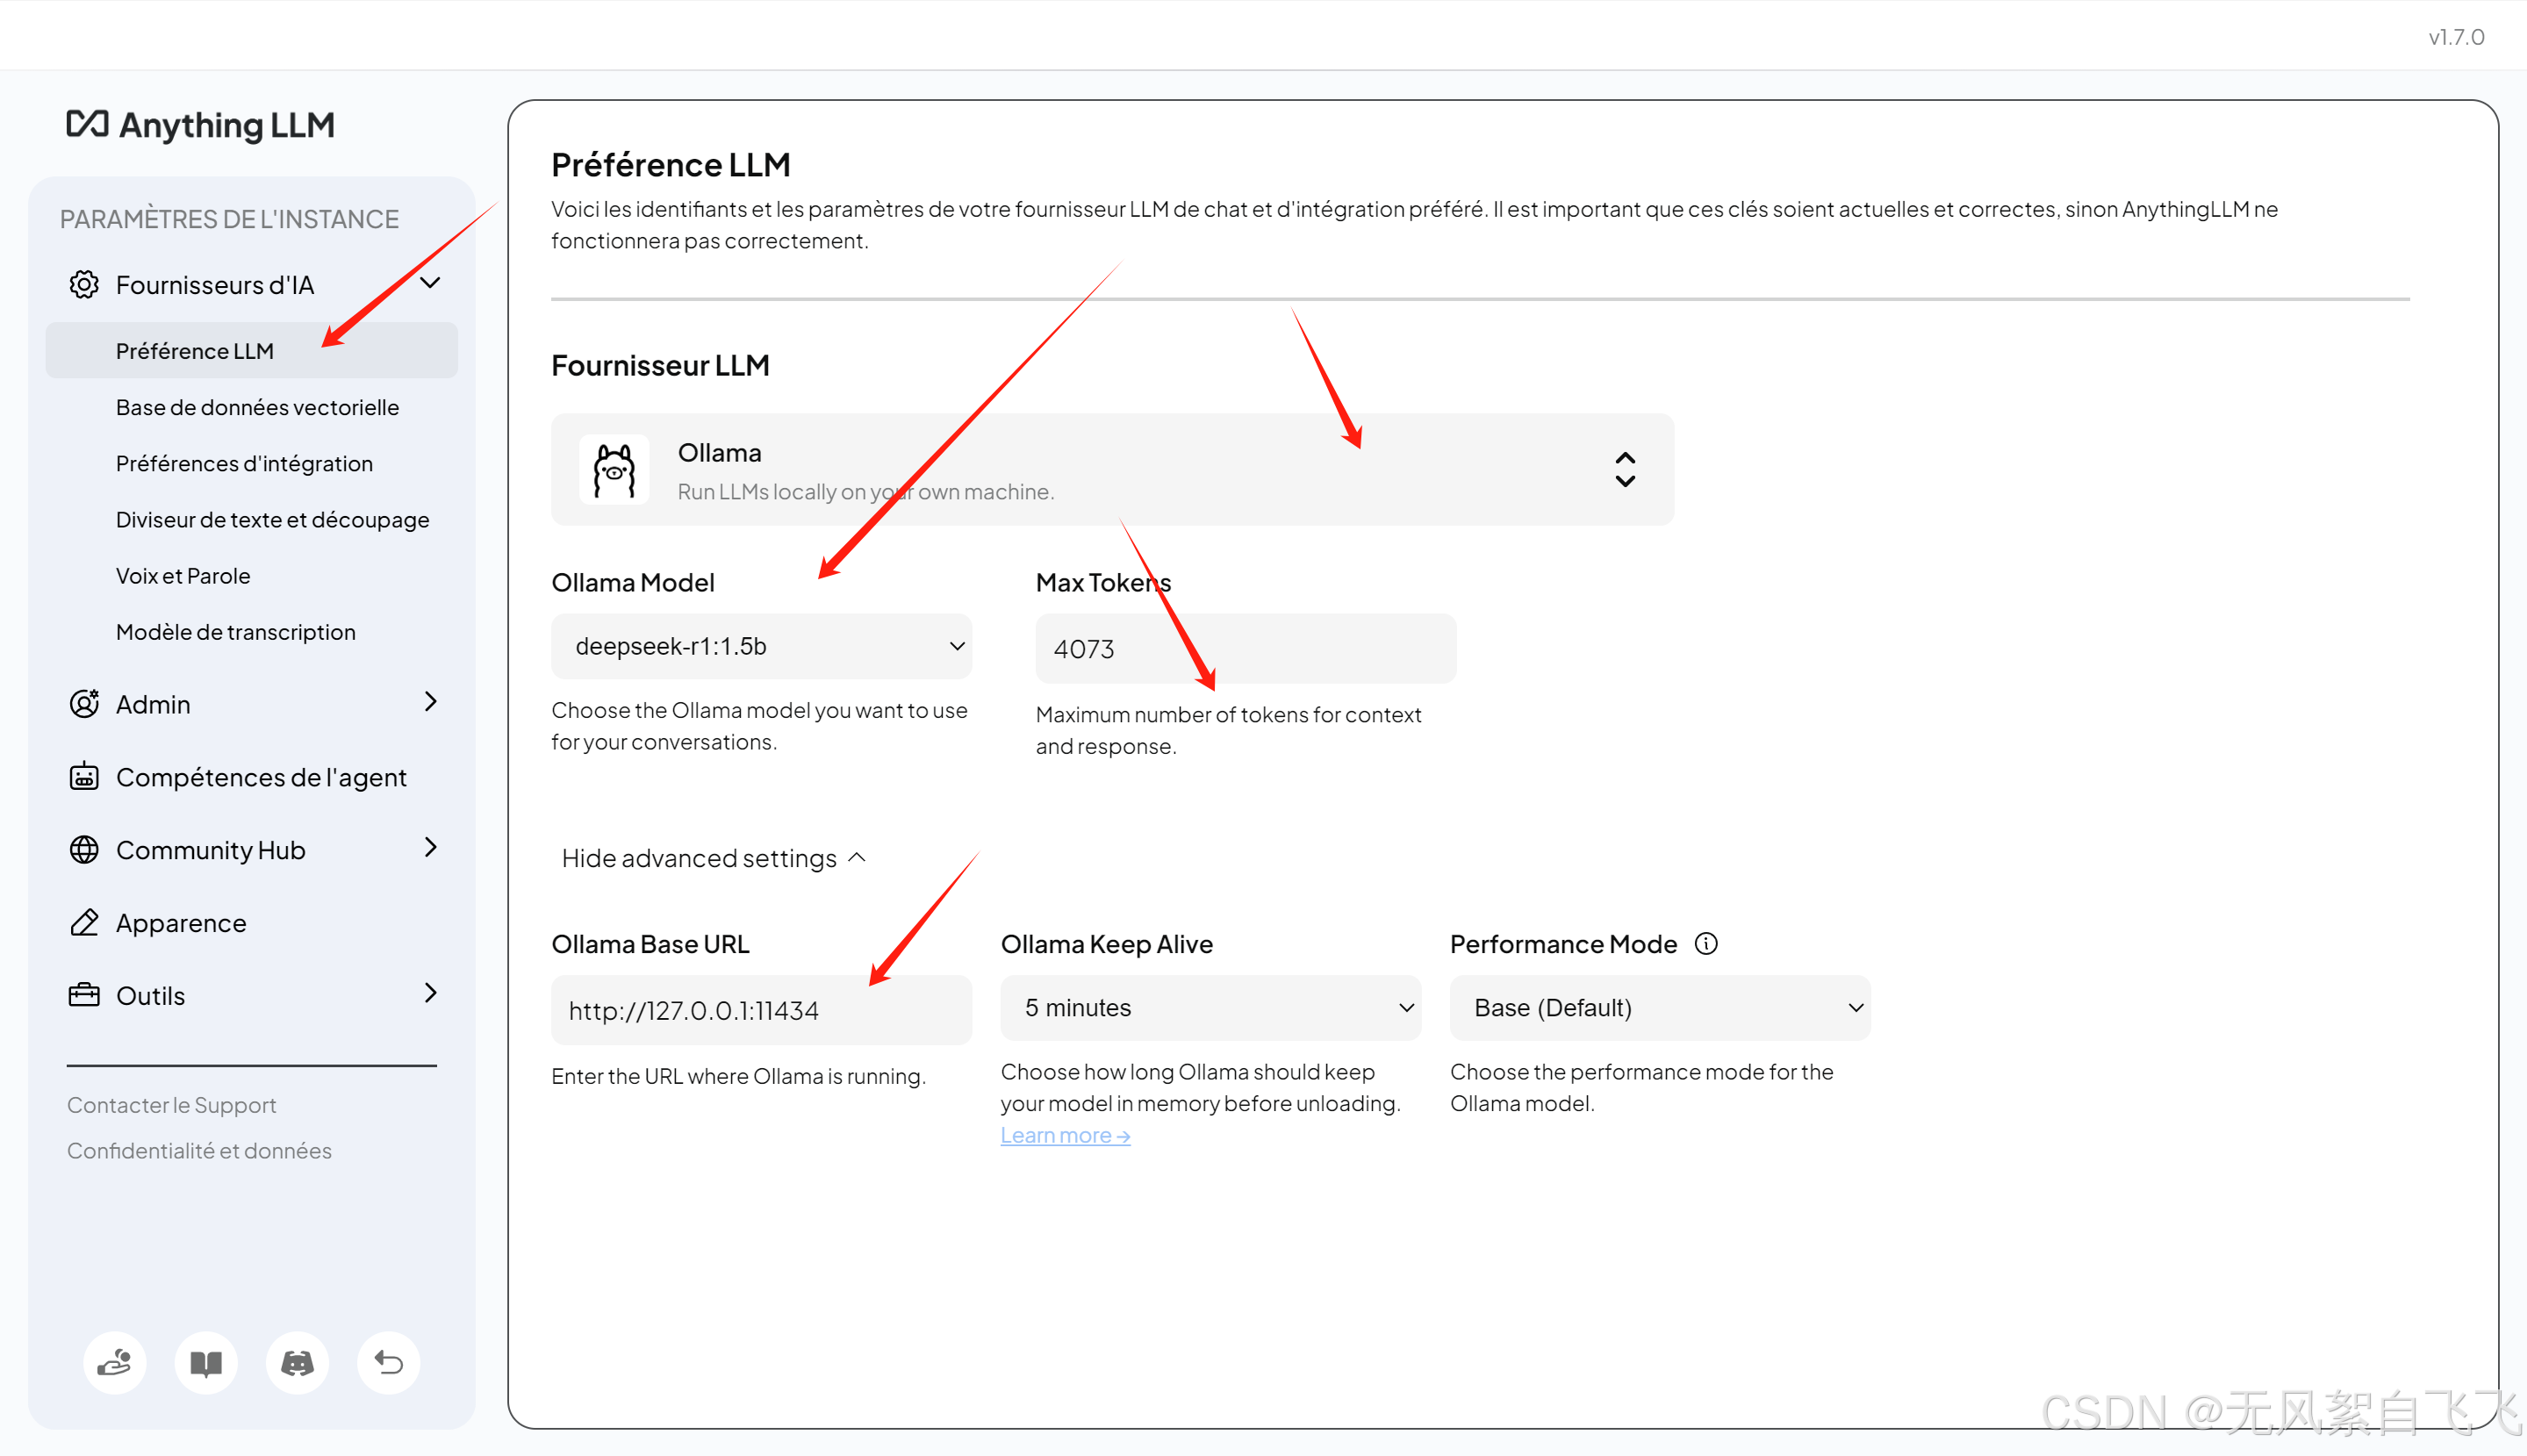Click the AnythingLLM logo
Image resolution: width=2527 pixels, height=1456 pixels.
coord(201,124)
